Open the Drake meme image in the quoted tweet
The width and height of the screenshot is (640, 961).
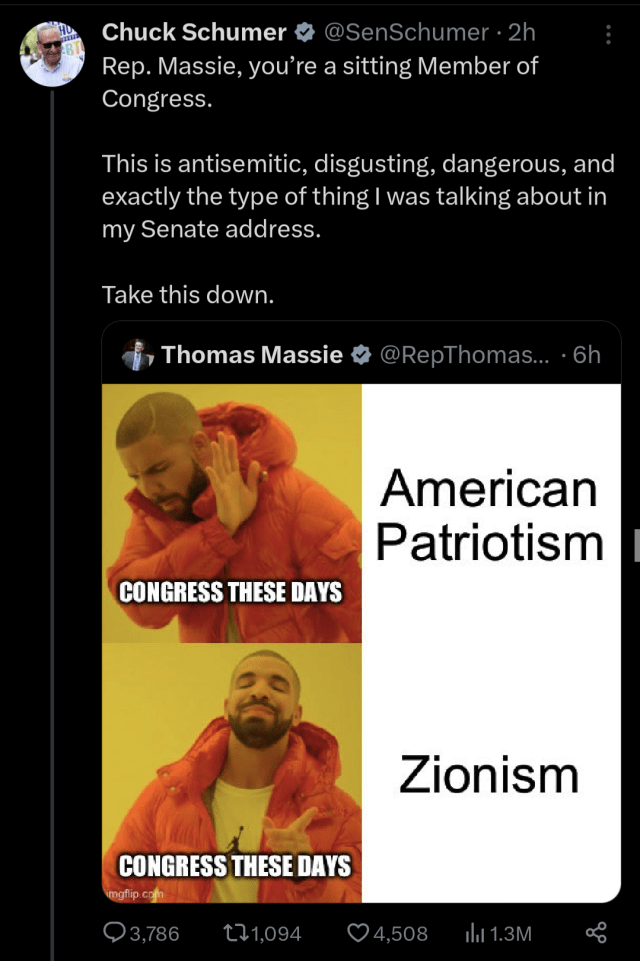361,643
